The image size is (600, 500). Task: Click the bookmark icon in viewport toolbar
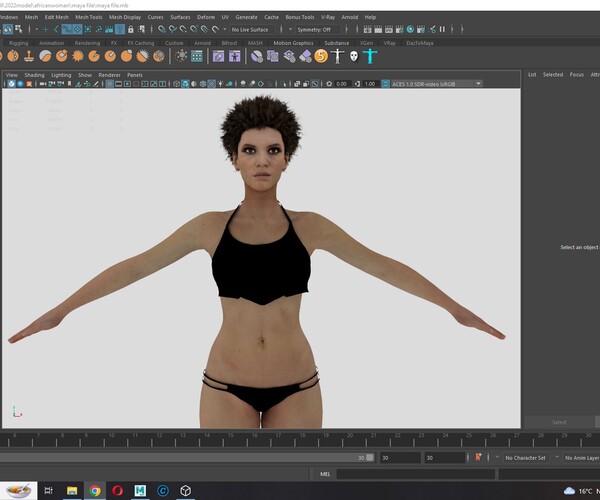coord(69,84)
